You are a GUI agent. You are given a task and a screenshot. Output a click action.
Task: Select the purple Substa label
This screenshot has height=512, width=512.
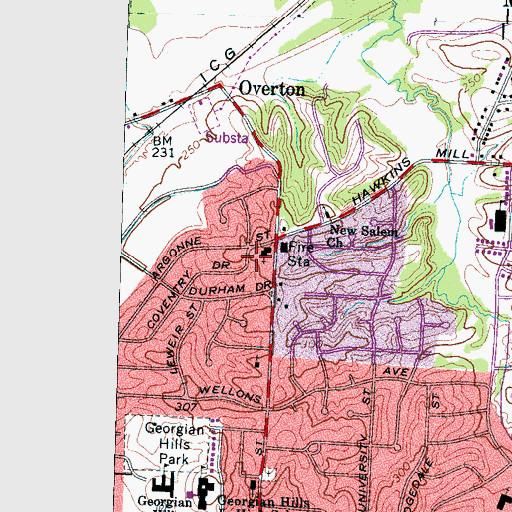pos(227,138)
